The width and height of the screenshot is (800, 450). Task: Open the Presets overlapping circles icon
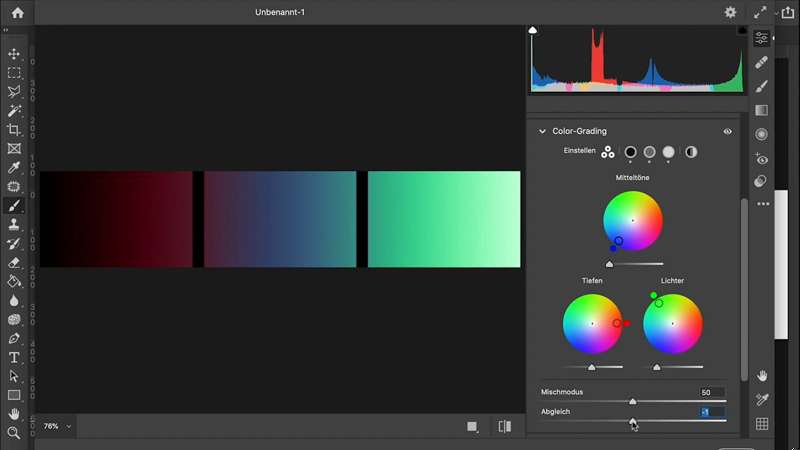(761, 181)
